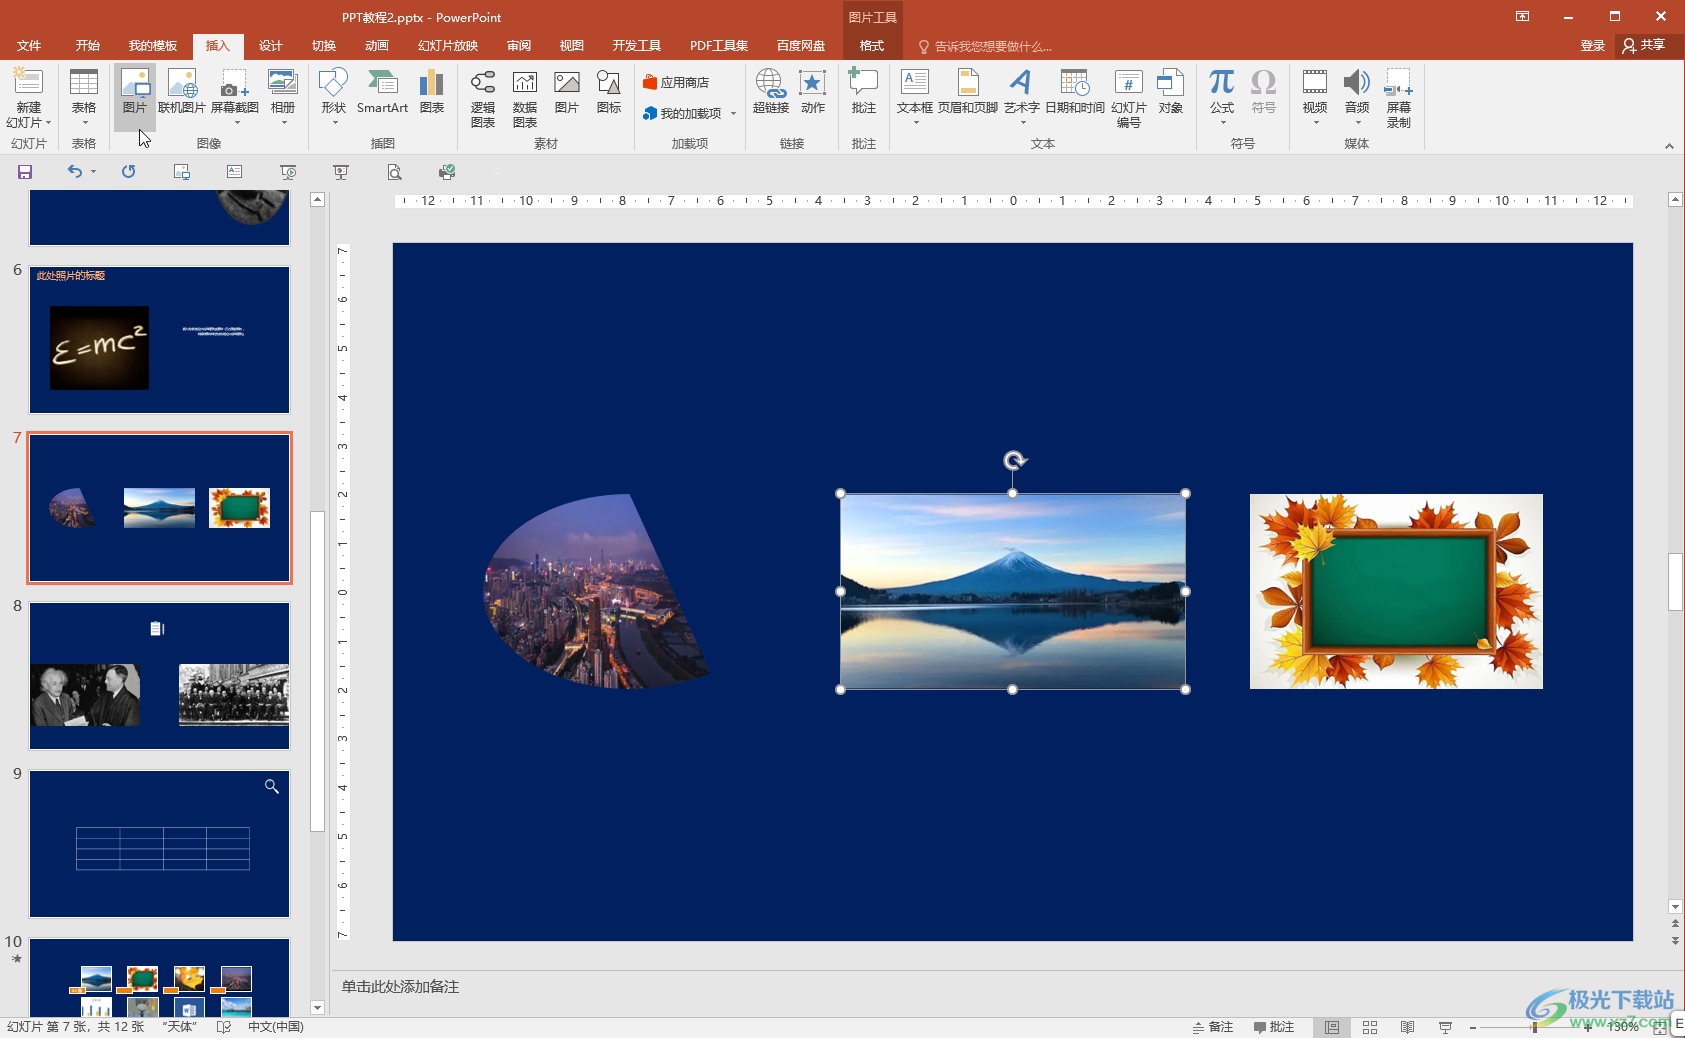Insert a 超链接 hyperlink
The width and height of the screenshot is (1685, 1038).
click(770, 92)
